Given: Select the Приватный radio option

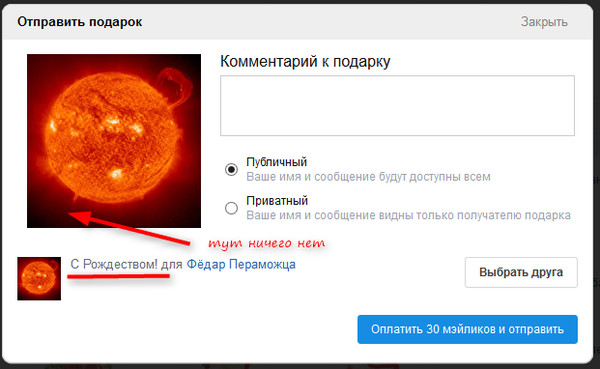Looking at the screenshot, I should coord(231,208).
